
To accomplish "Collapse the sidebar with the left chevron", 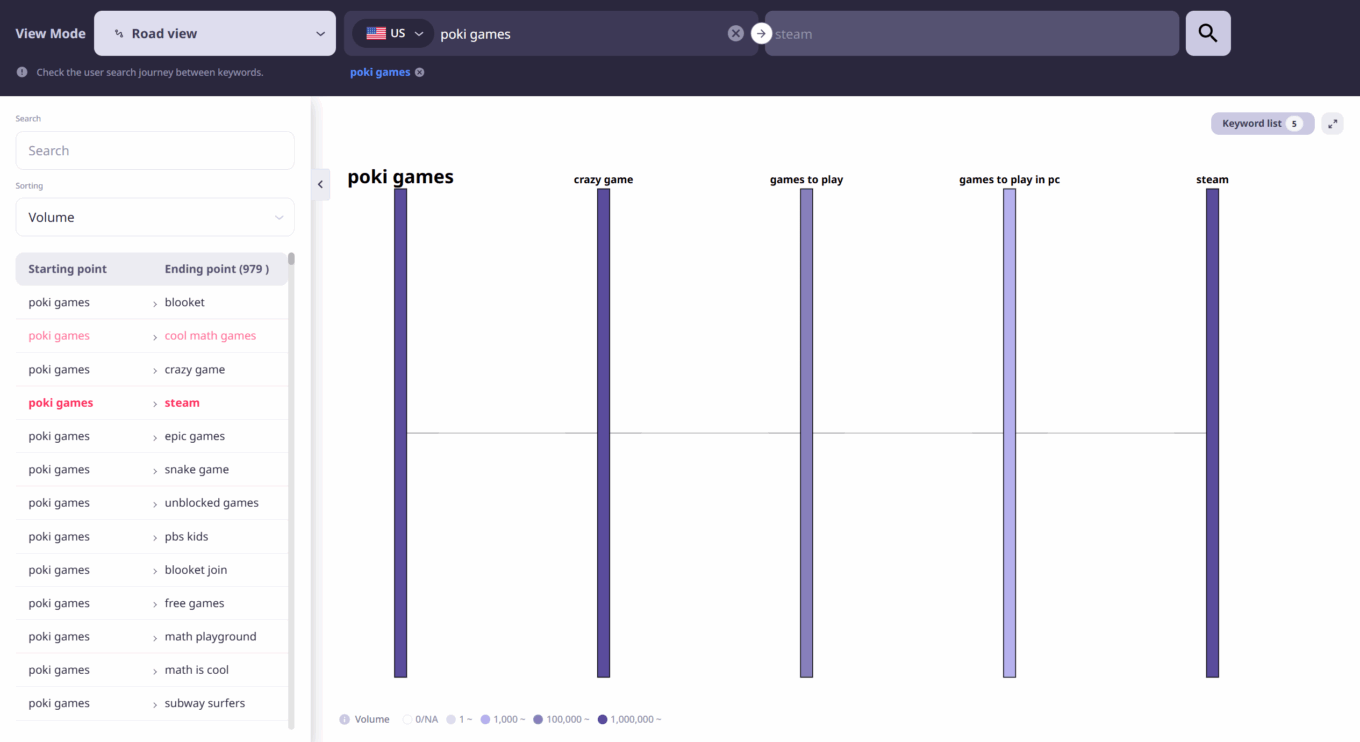I will click(320, 185).
